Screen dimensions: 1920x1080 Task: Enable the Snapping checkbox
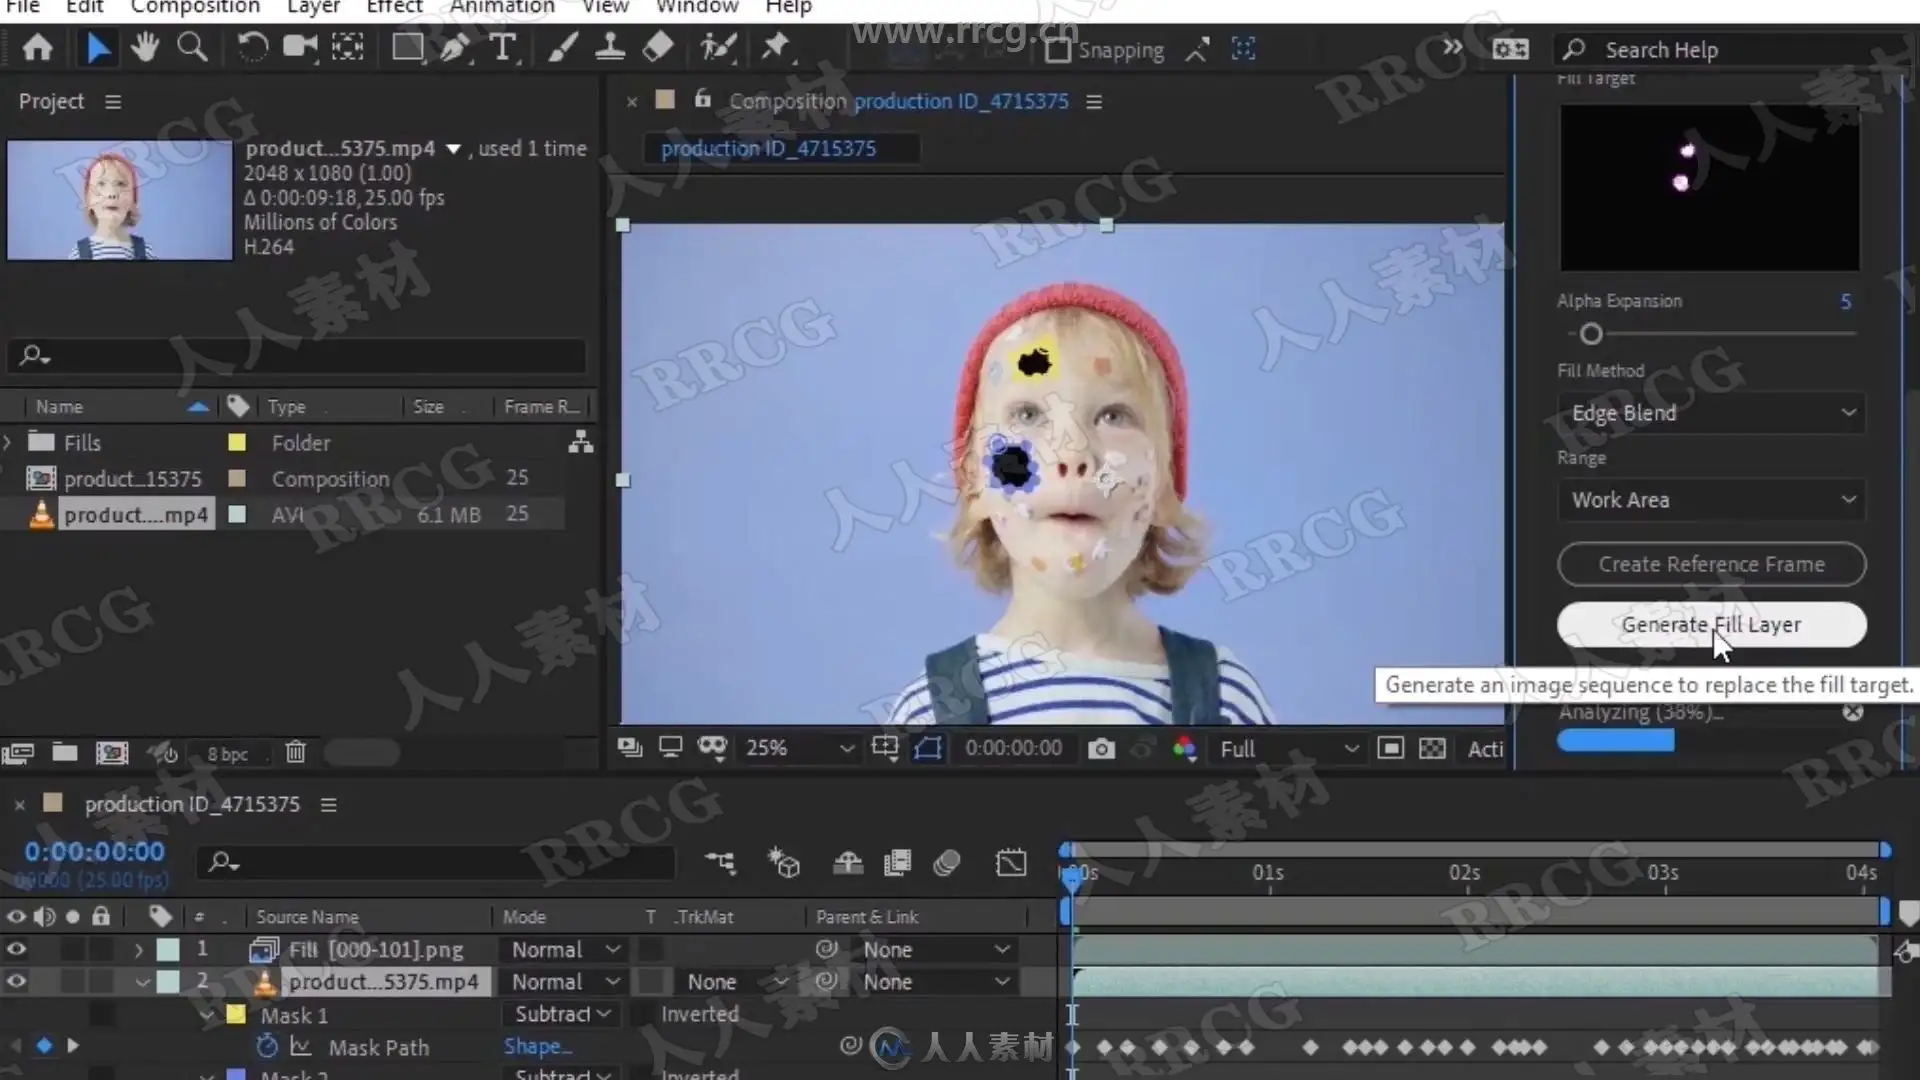tap(1057, 50)
